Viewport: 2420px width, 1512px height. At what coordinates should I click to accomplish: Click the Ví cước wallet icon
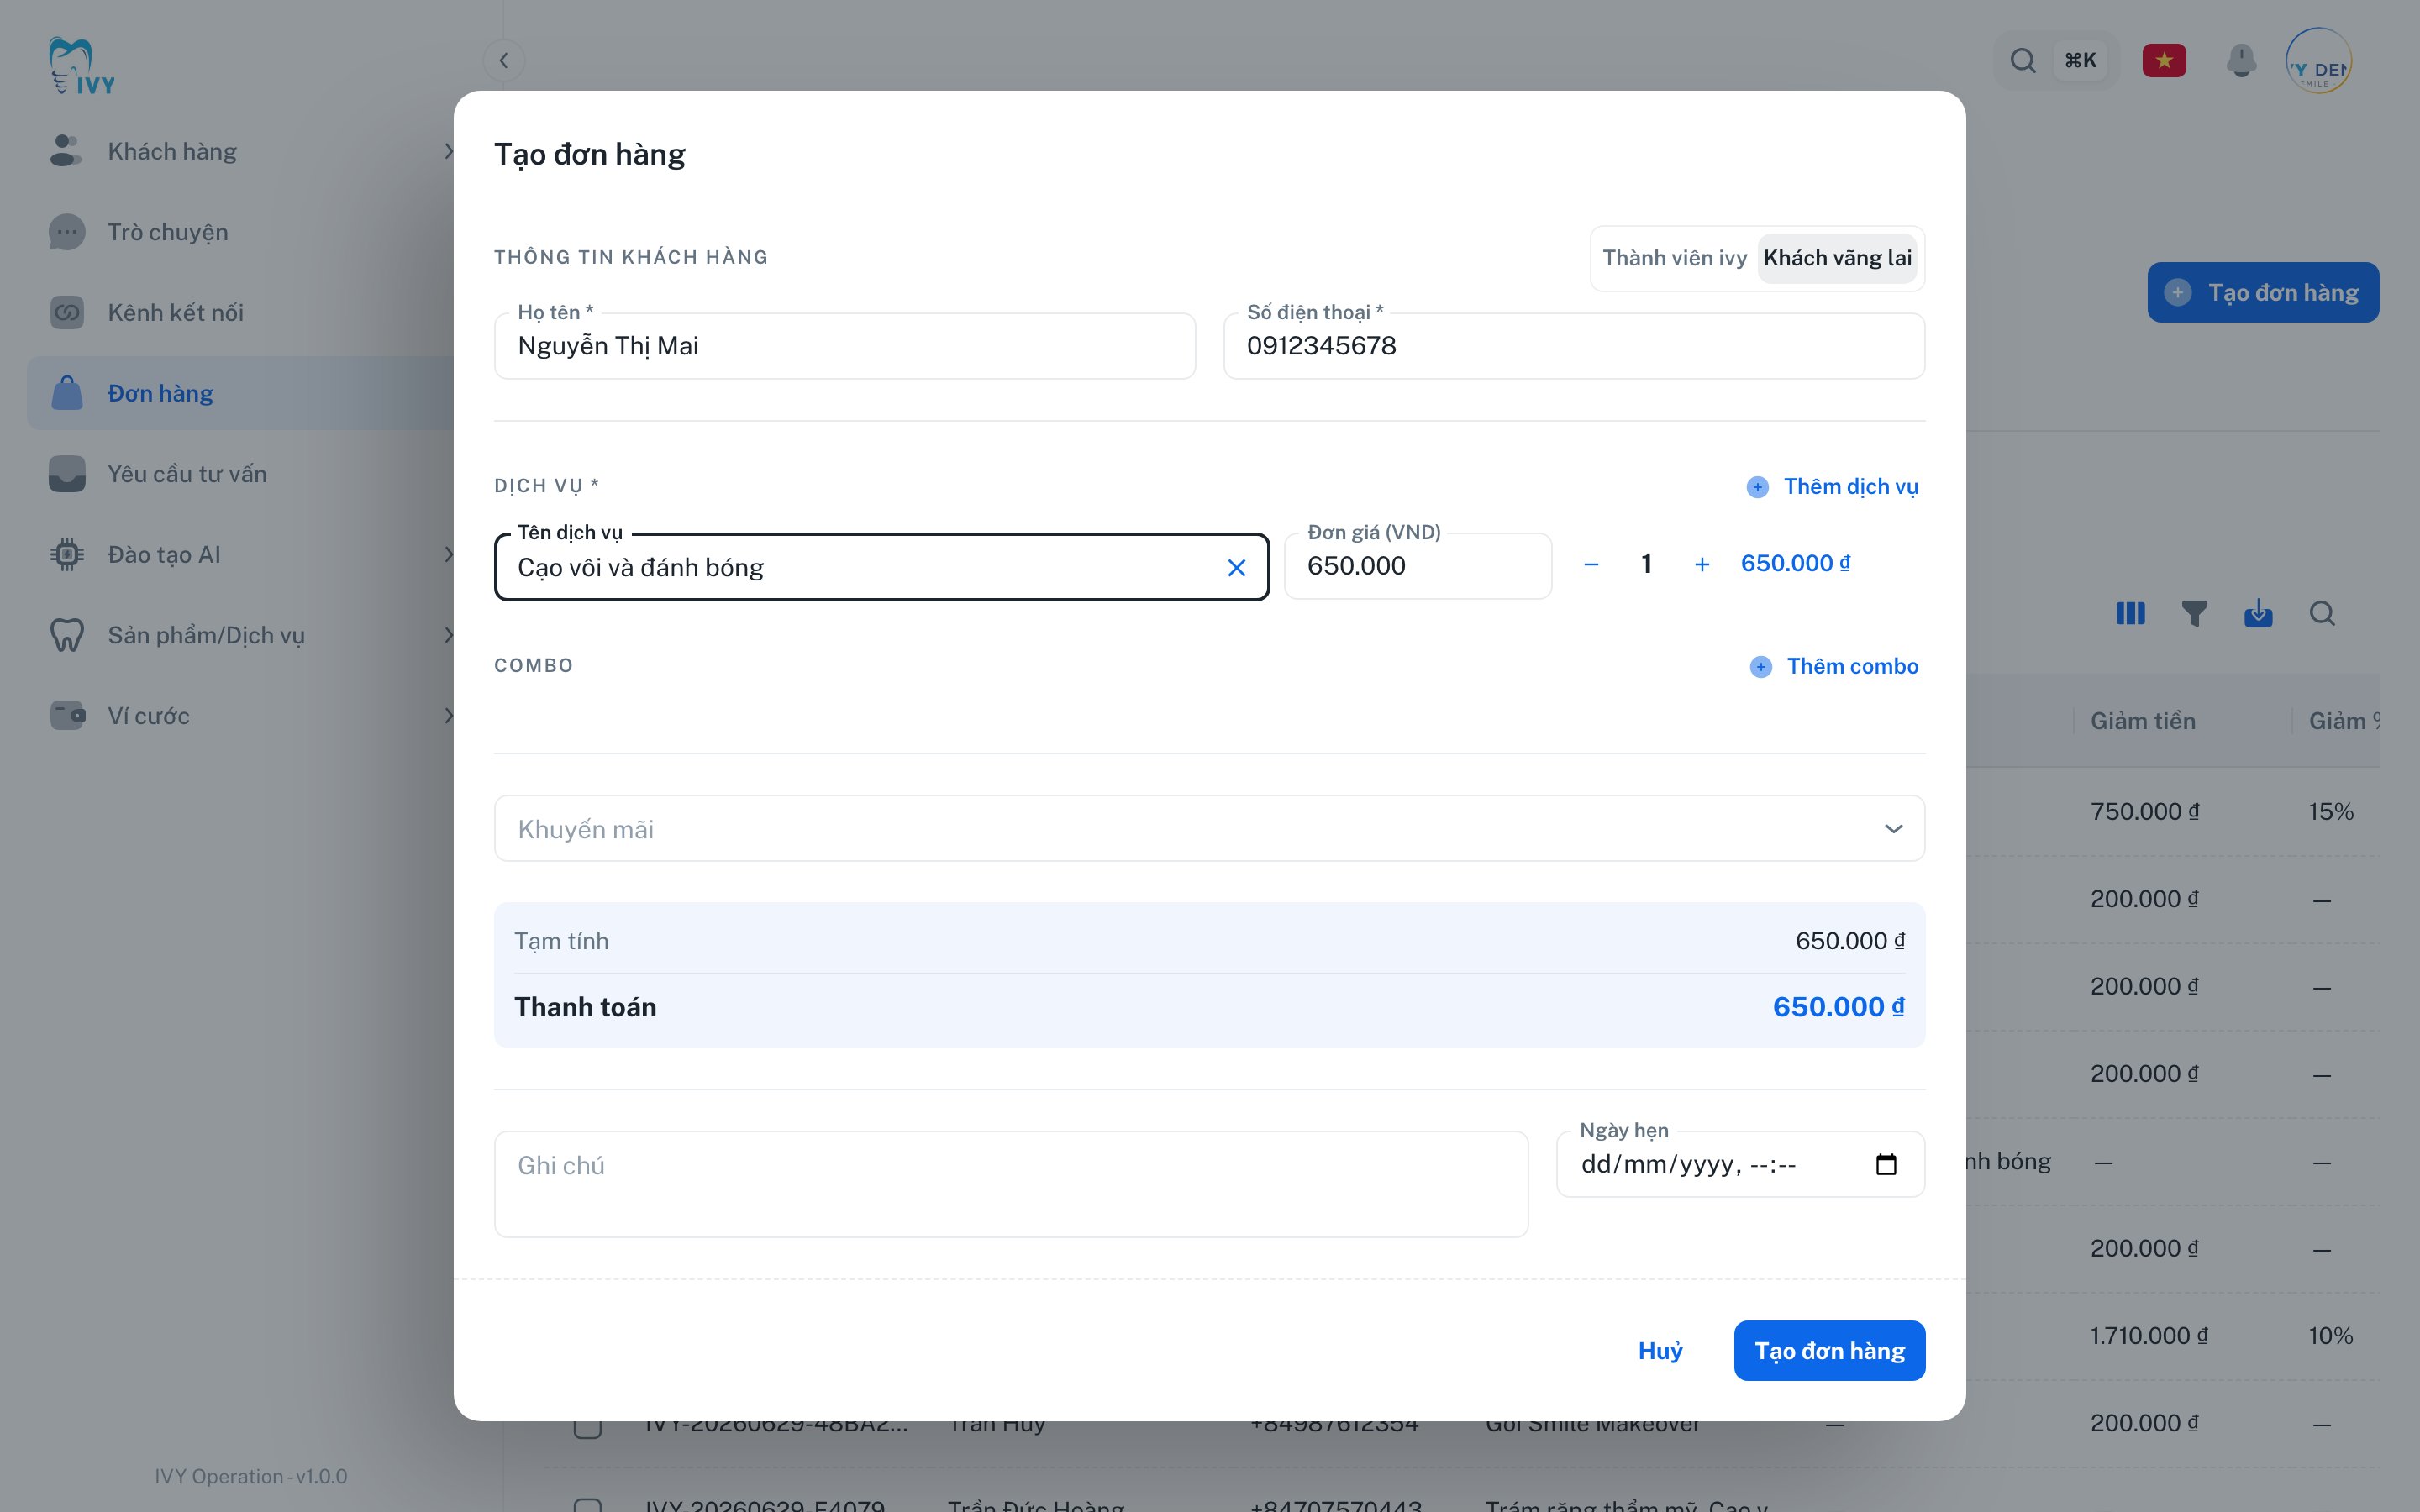coord(66,716)
